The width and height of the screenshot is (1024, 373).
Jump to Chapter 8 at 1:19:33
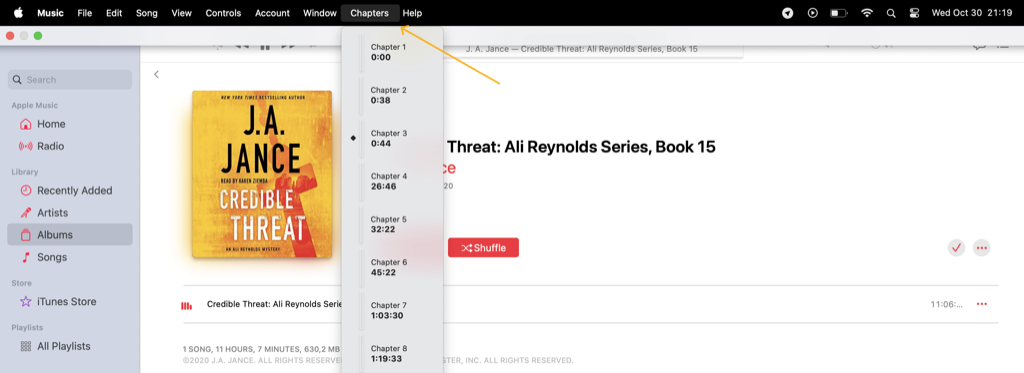click(392, 354)
